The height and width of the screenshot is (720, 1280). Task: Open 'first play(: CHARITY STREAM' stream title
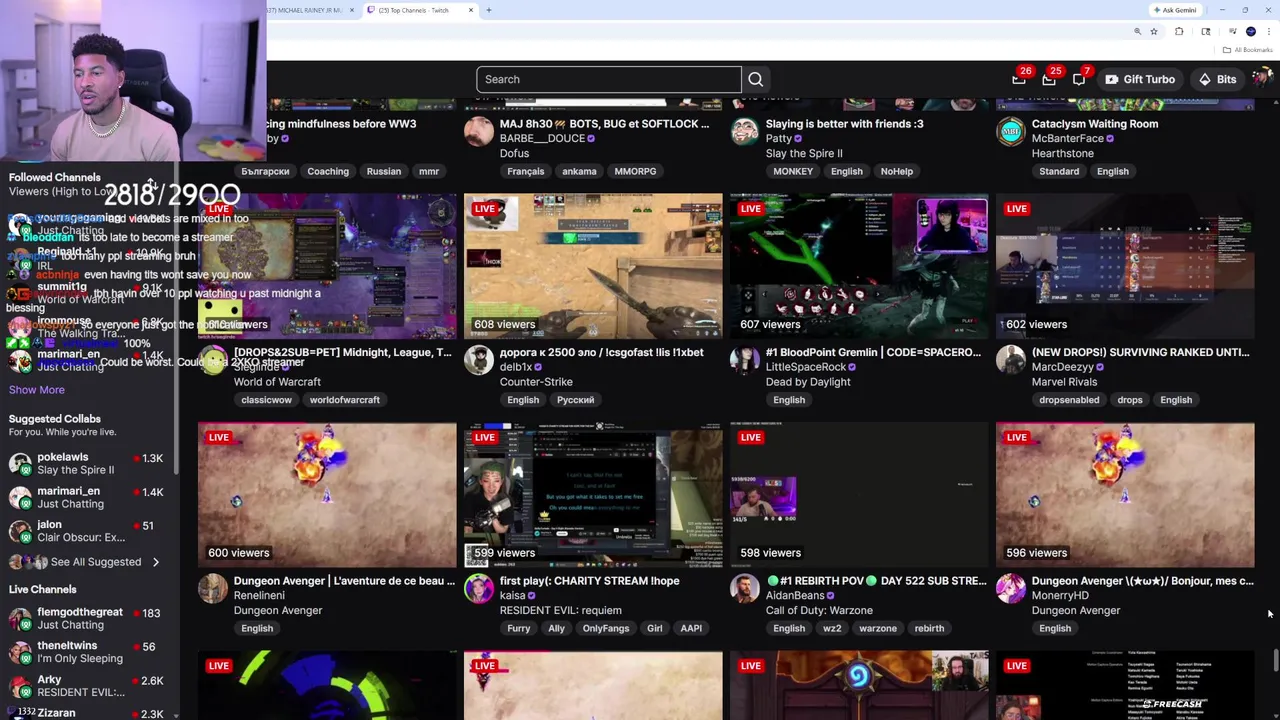[590, 581]
